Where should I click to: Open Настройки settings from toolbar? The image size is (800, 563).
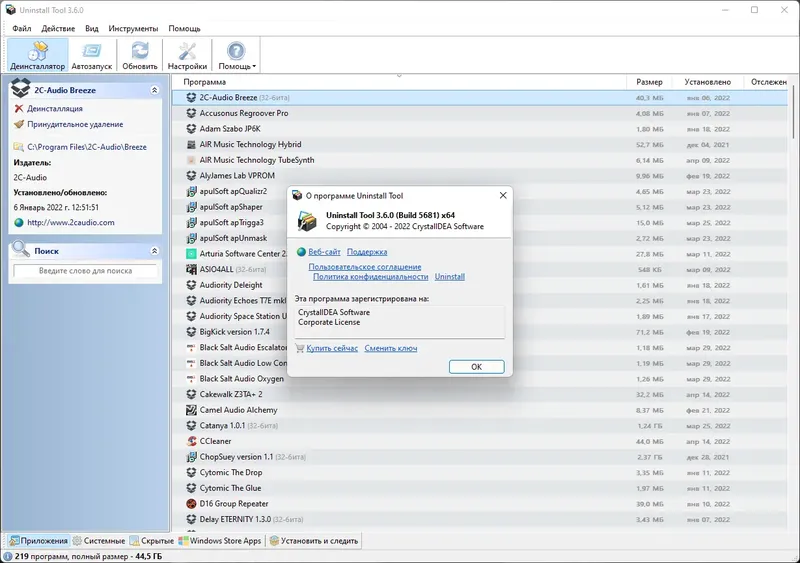187,55
